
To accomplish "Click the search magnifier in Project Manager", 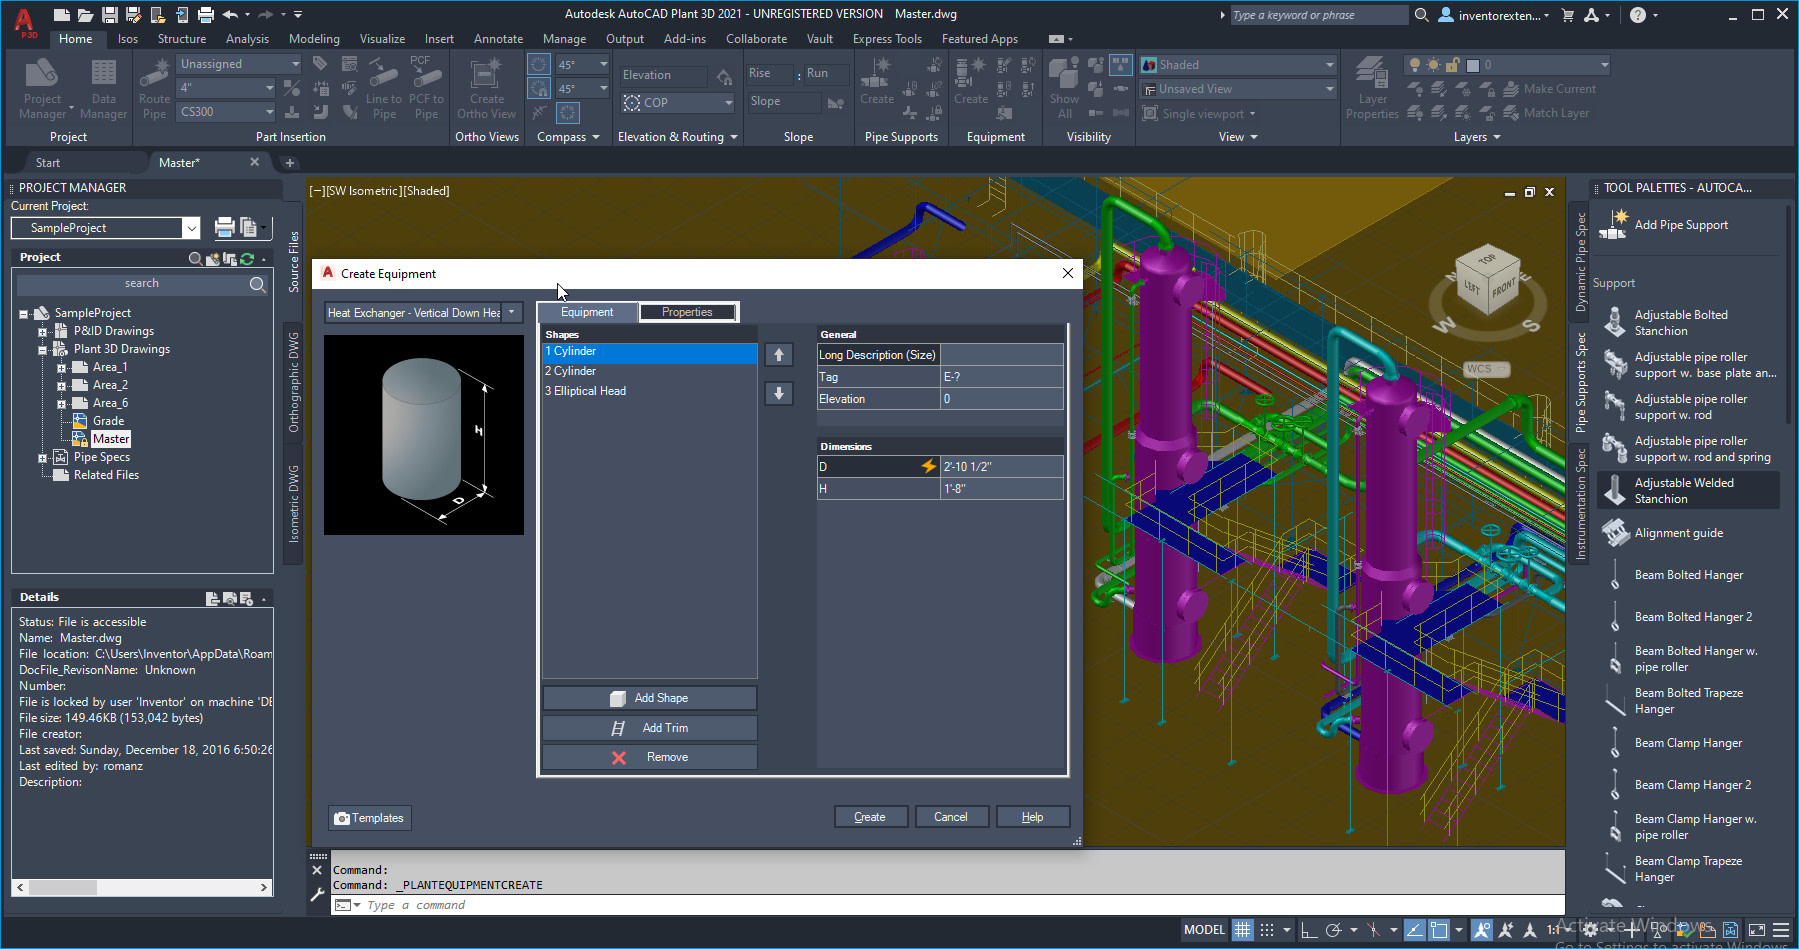I will click(257, 284).
